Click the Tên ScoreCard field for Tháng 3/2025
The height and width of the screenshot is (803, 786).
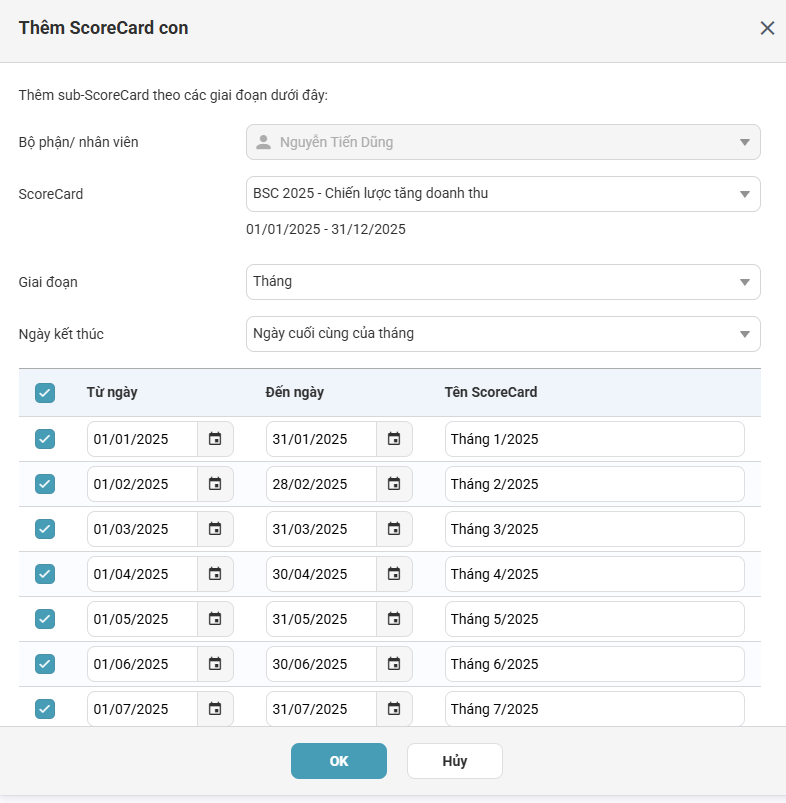[595, 528]
